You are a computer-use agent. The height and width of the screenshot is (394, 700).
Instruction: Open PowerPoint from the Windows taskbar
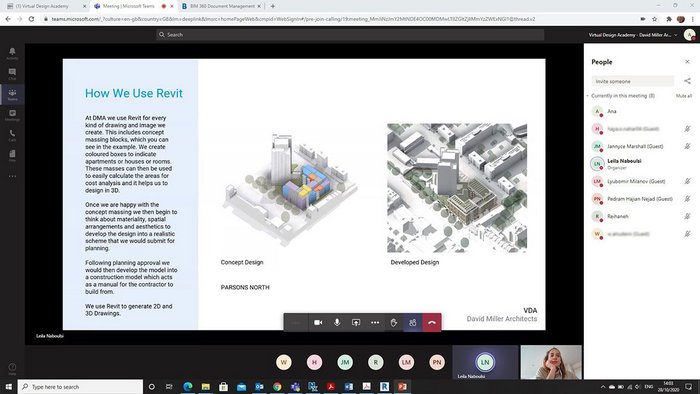coord(402,386)
